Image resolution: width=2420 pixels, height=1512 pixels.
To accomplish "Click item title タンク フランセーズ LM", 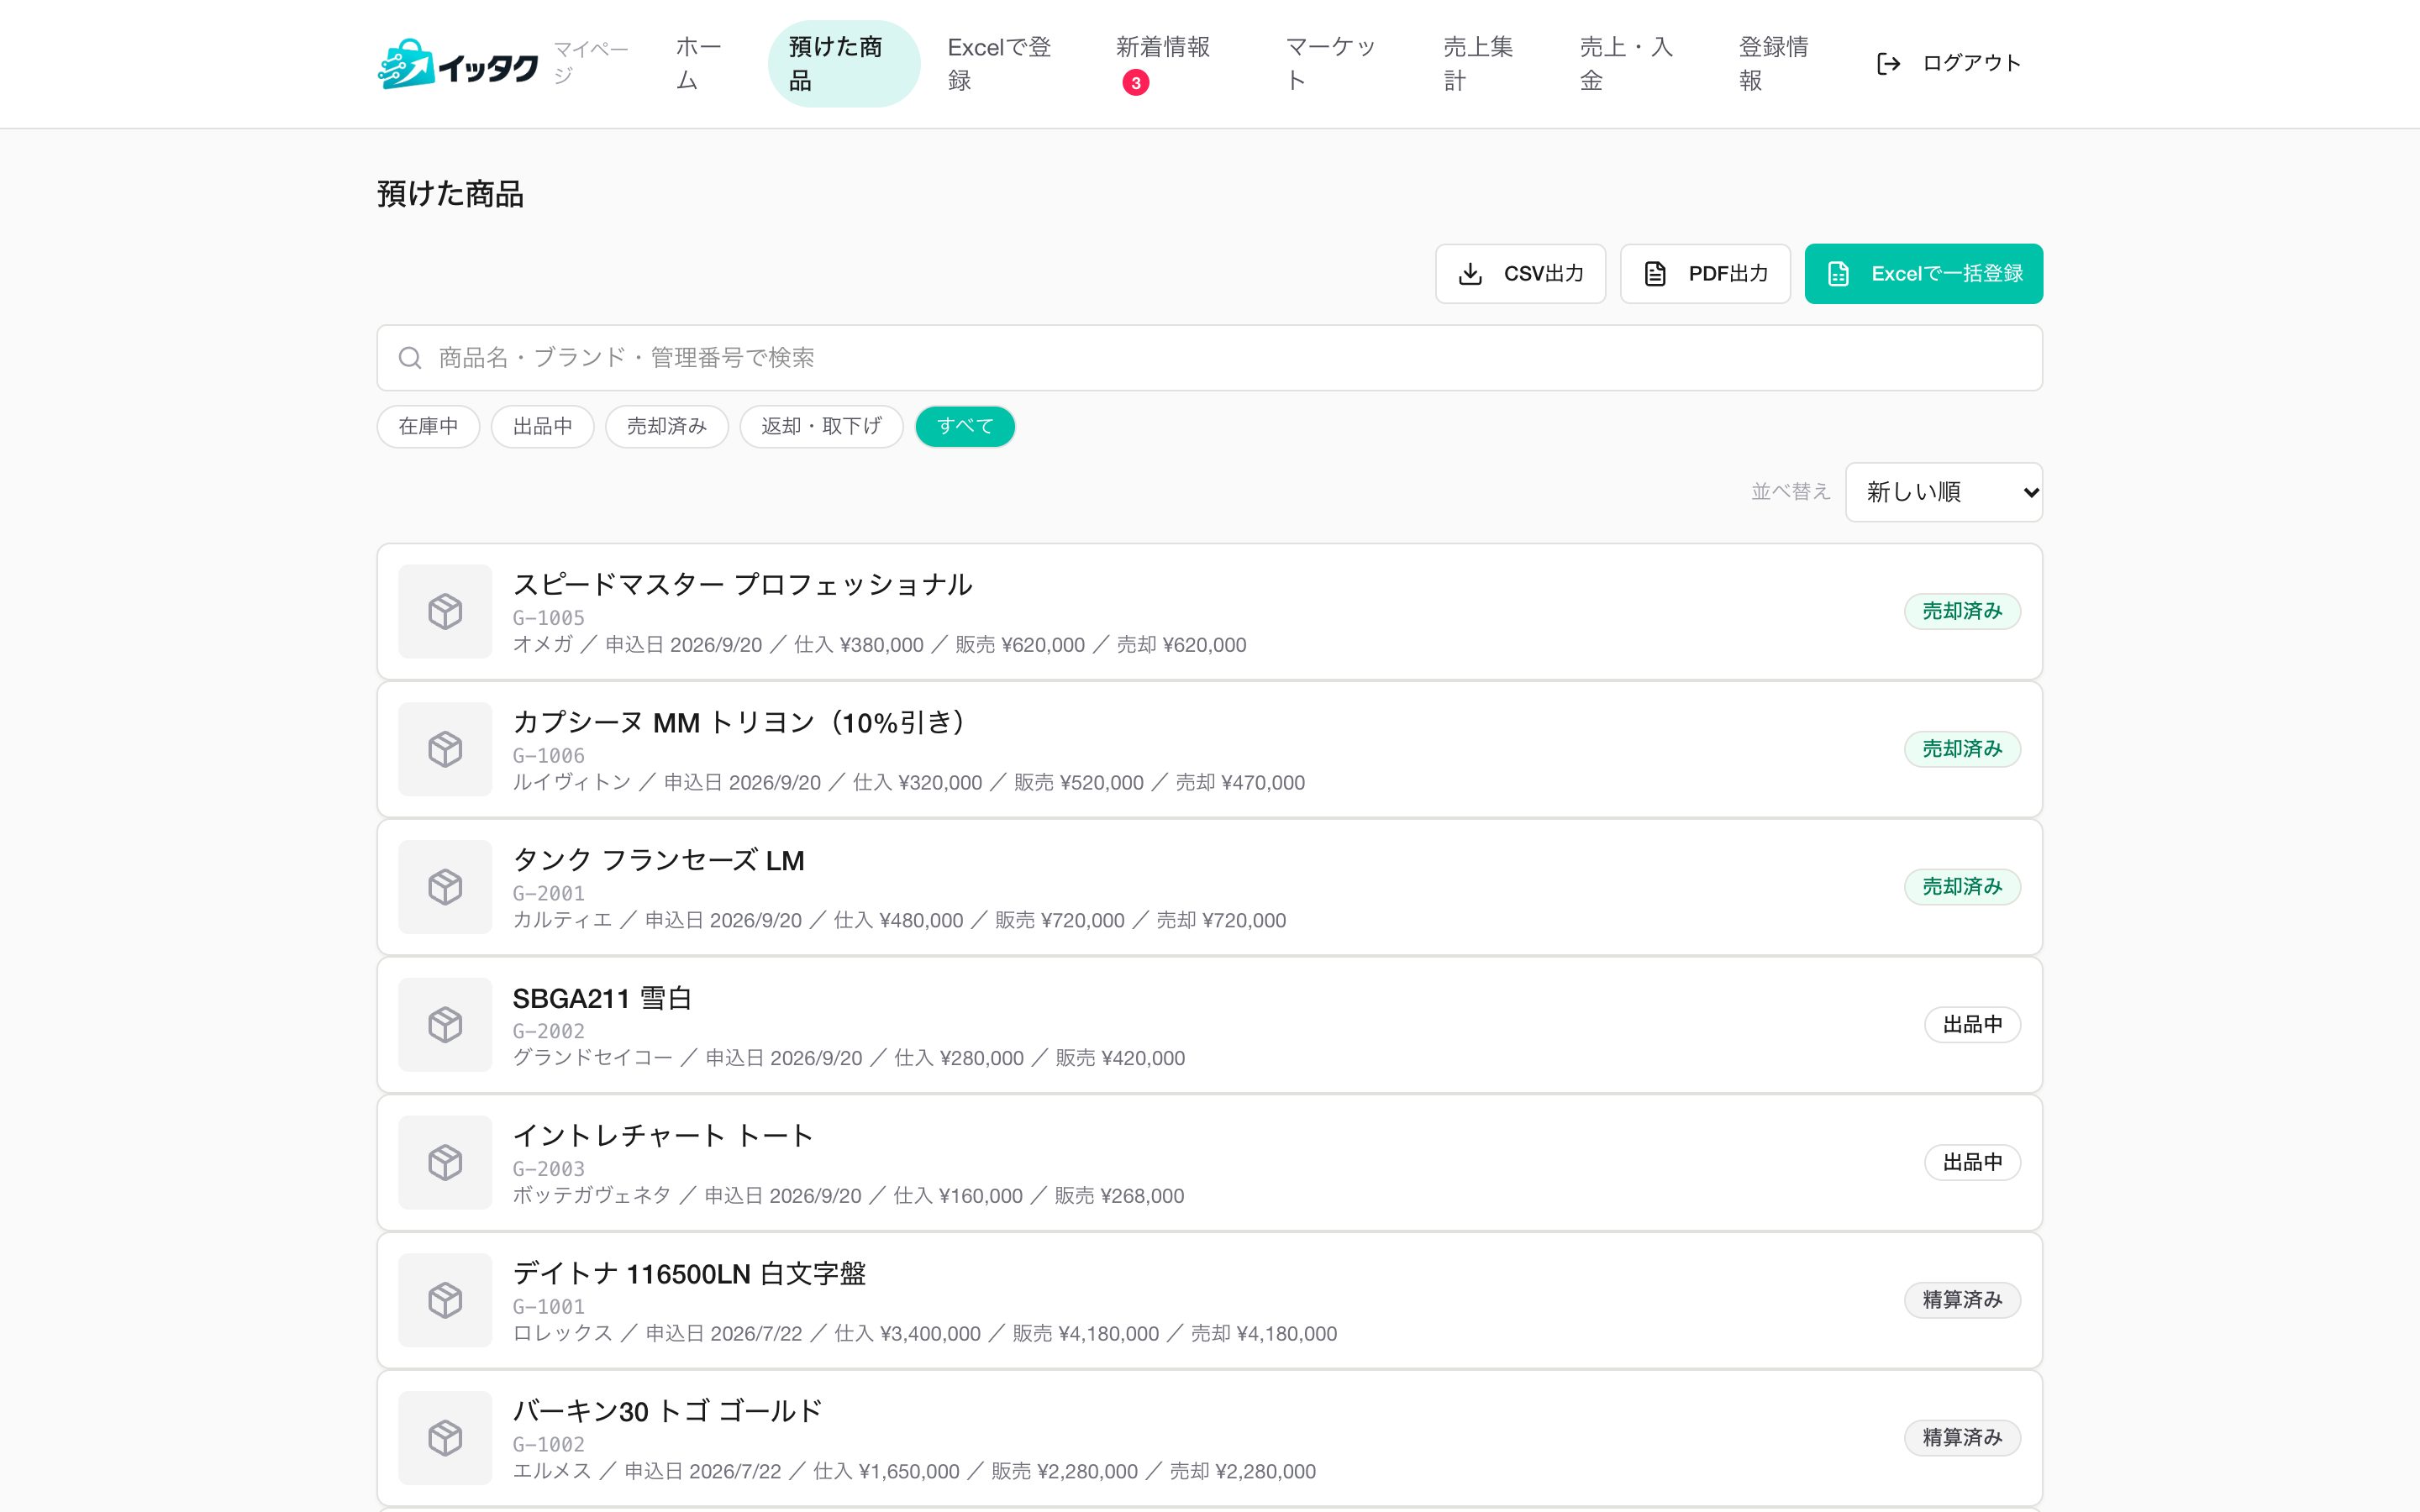I will point(658,861).
